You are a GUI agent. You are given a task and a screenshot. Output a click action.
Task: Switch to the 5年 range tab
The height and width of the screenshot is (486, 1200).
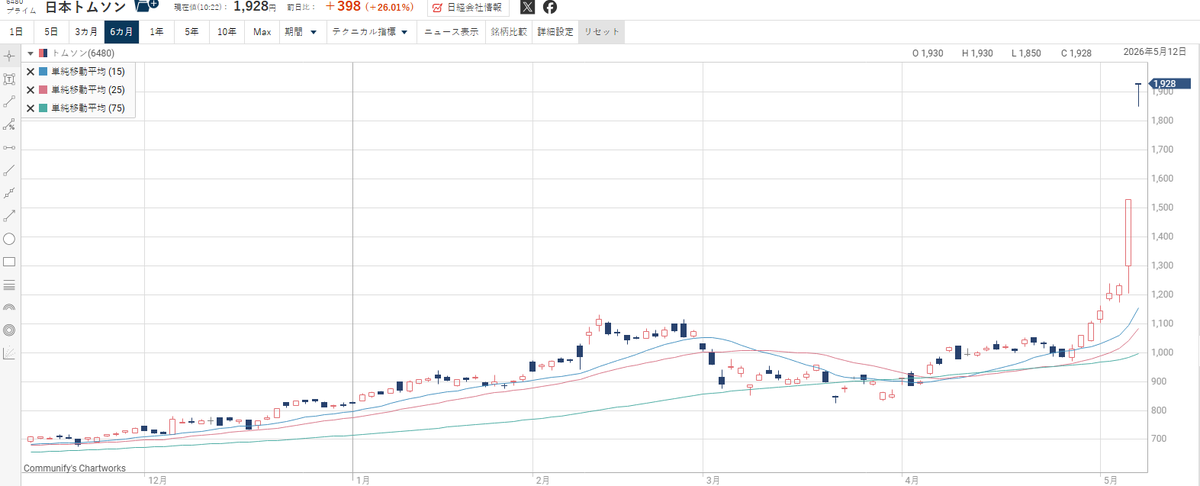point(192,32)
